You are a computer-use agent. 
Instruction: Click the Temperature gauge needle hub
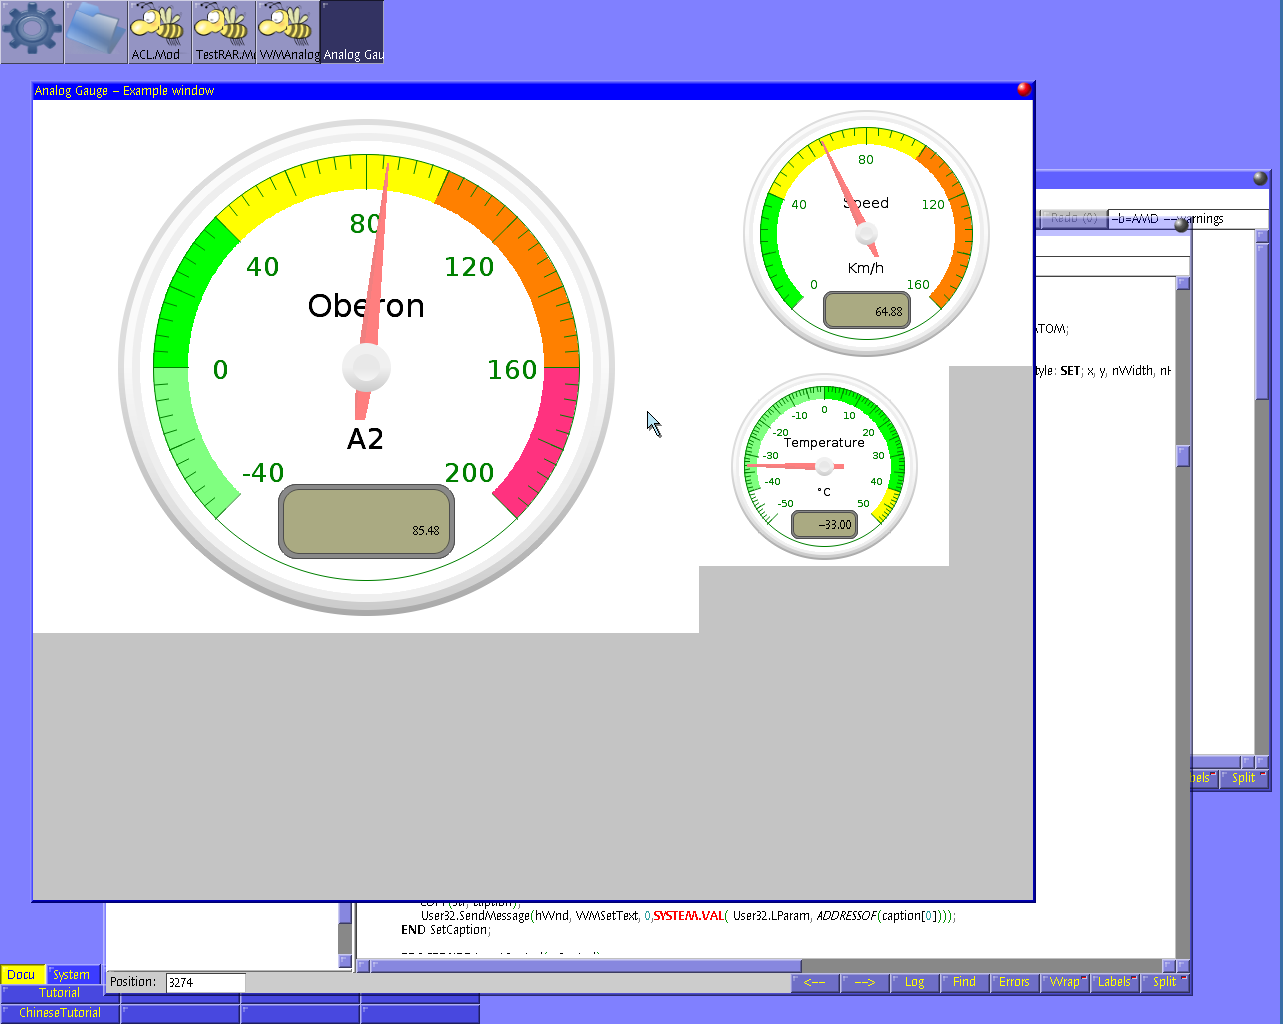pyautogui.click(x=824, y=466)
